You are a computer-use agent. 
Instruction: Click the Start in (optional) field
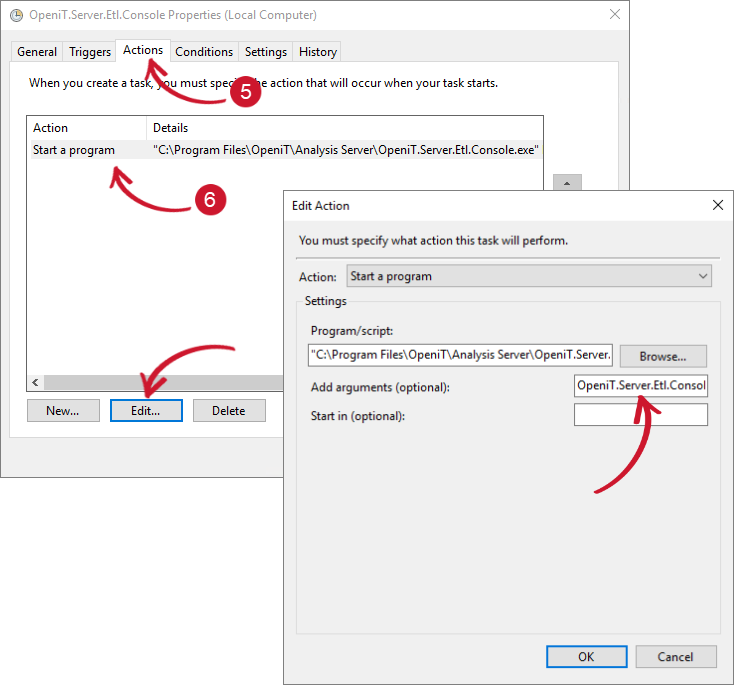(x=641, y=415)
